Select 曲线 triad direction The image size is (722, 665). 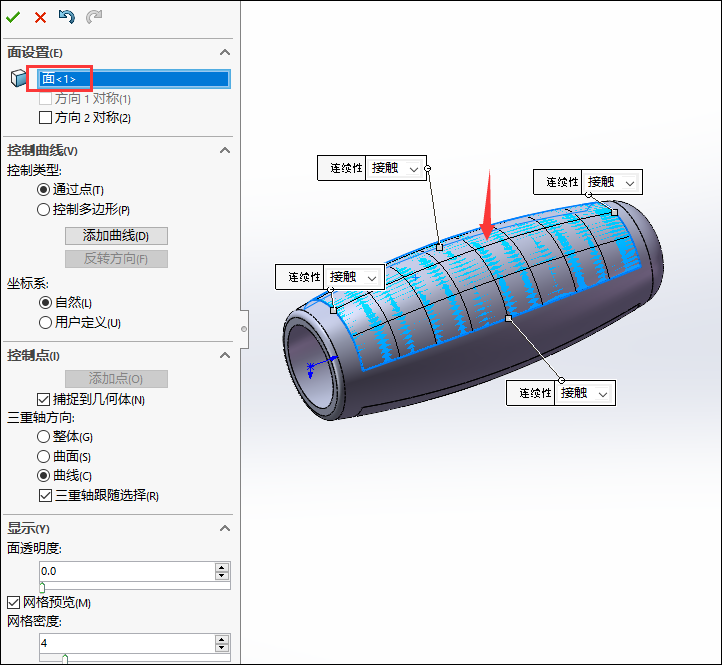pos(43,475)
